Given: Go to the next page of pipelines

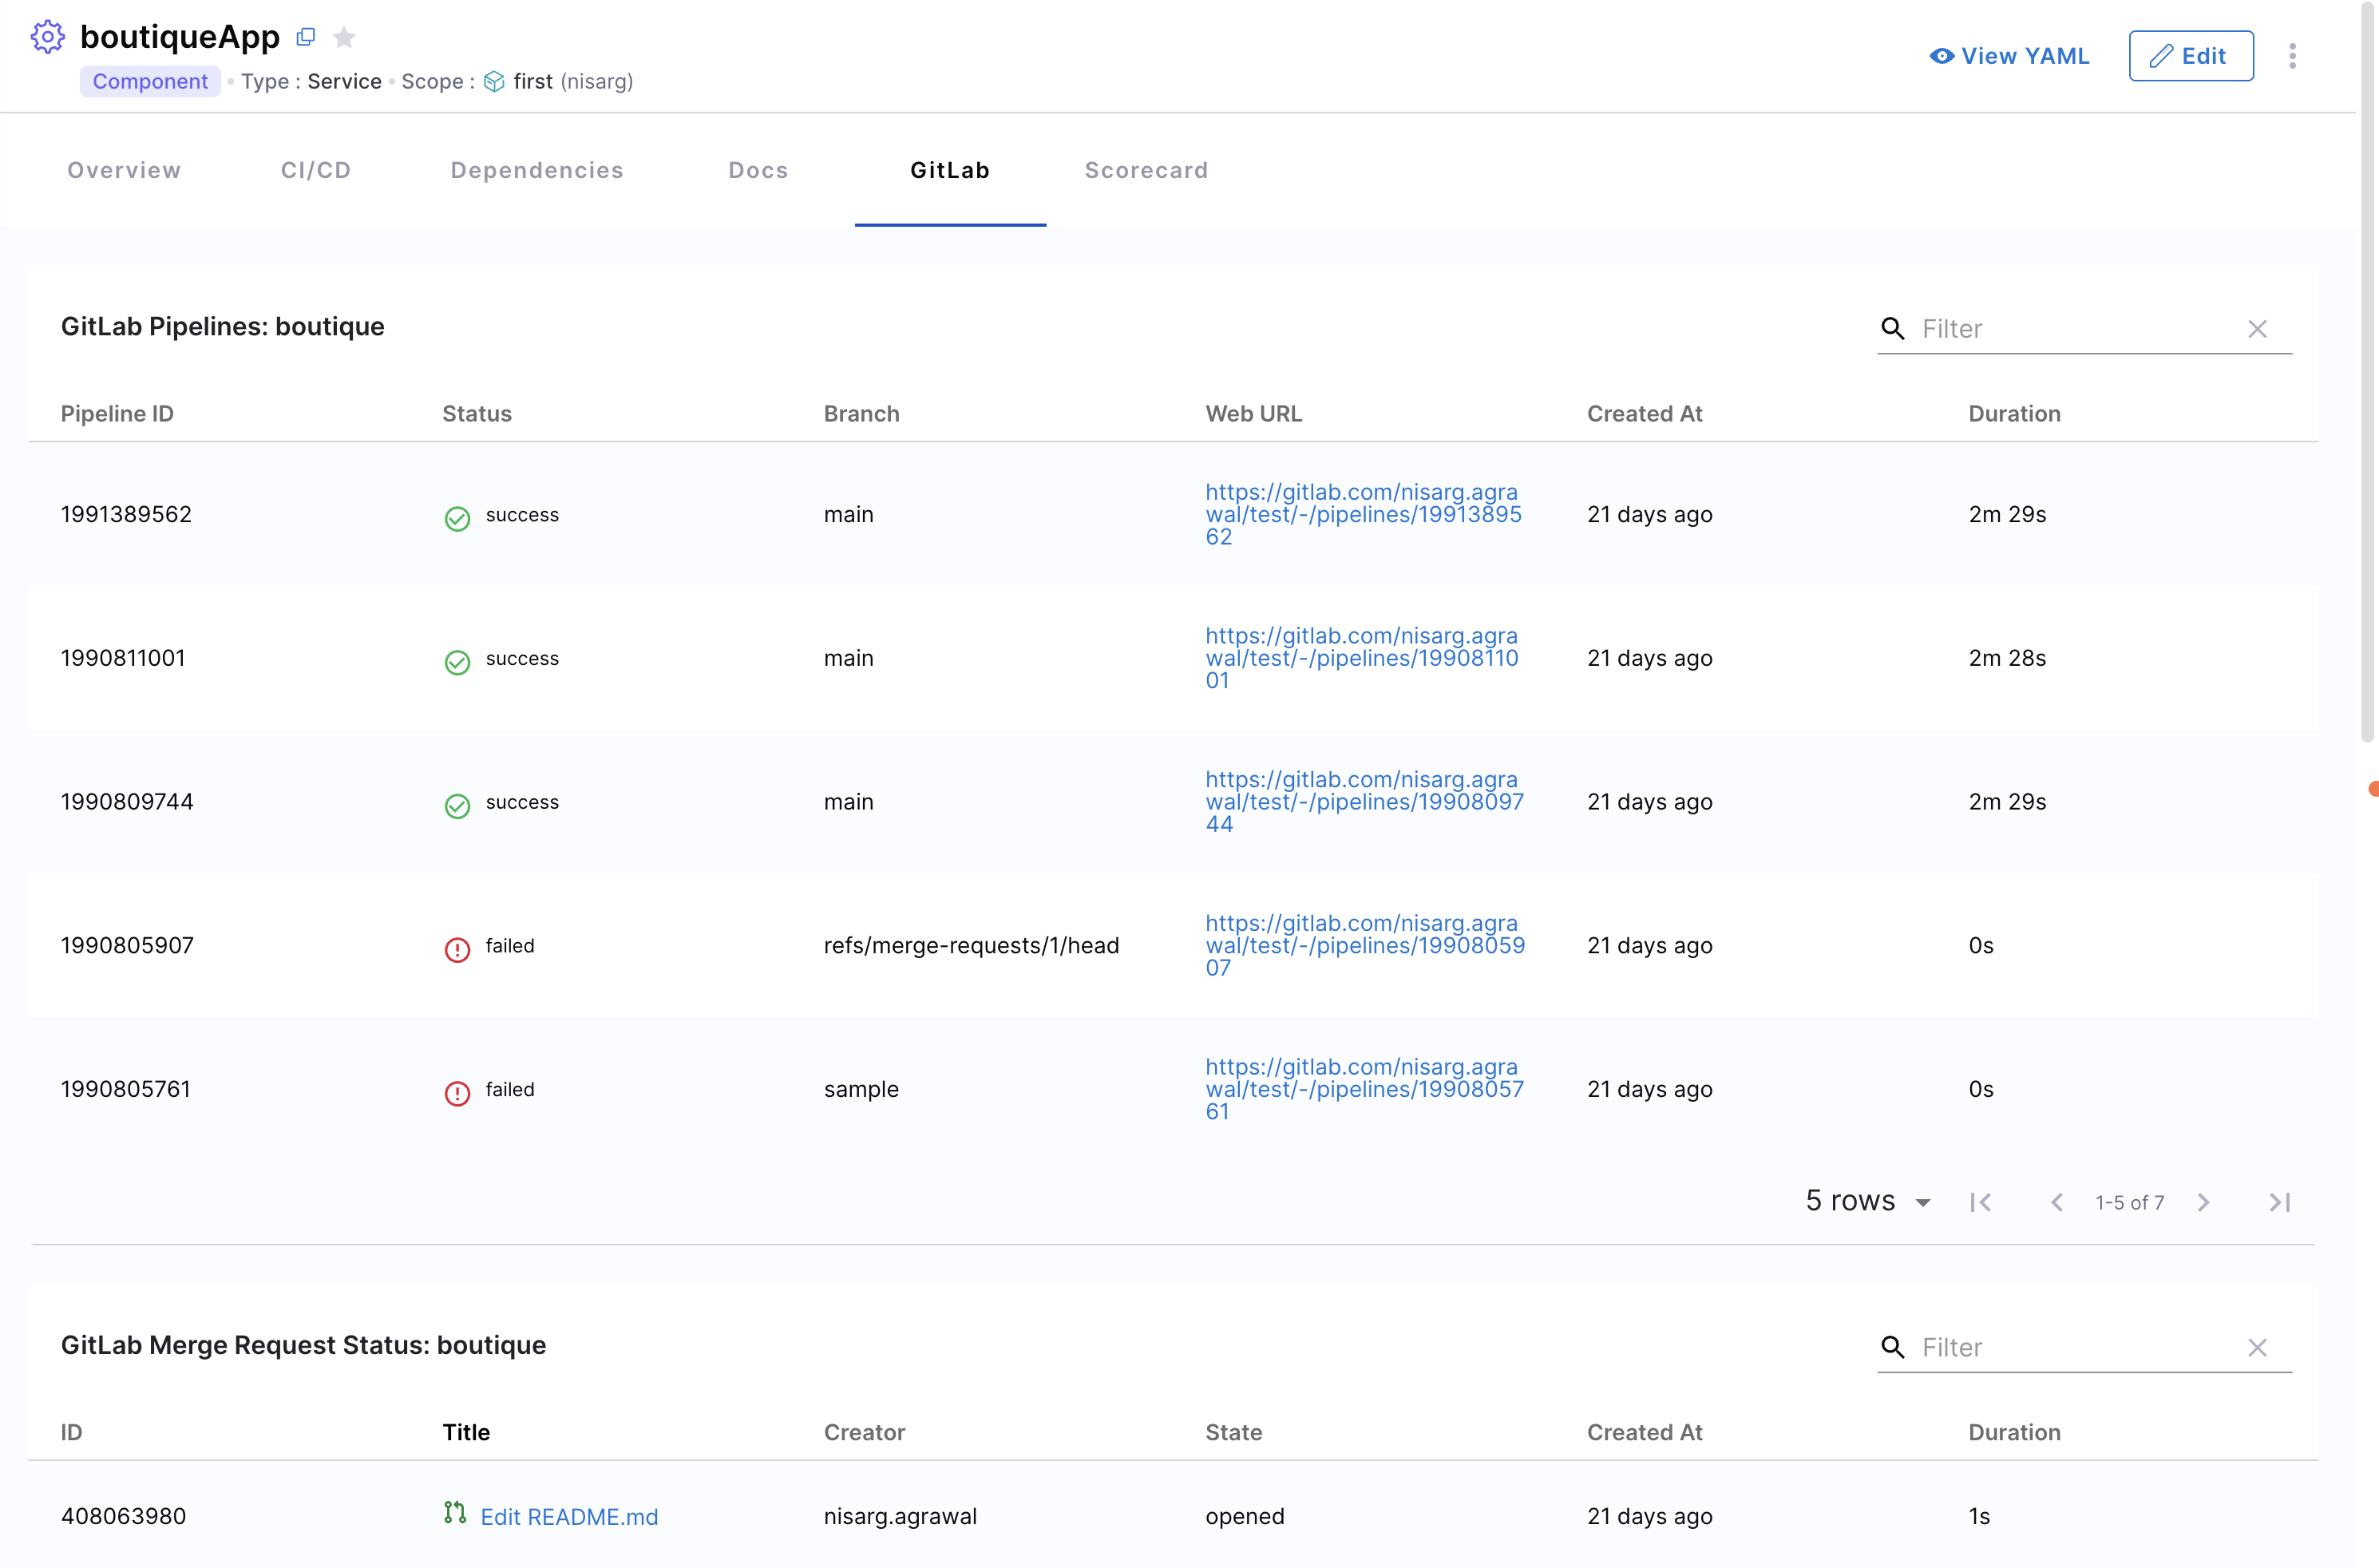Looking at the screenshot, I should (2203, 1202).
